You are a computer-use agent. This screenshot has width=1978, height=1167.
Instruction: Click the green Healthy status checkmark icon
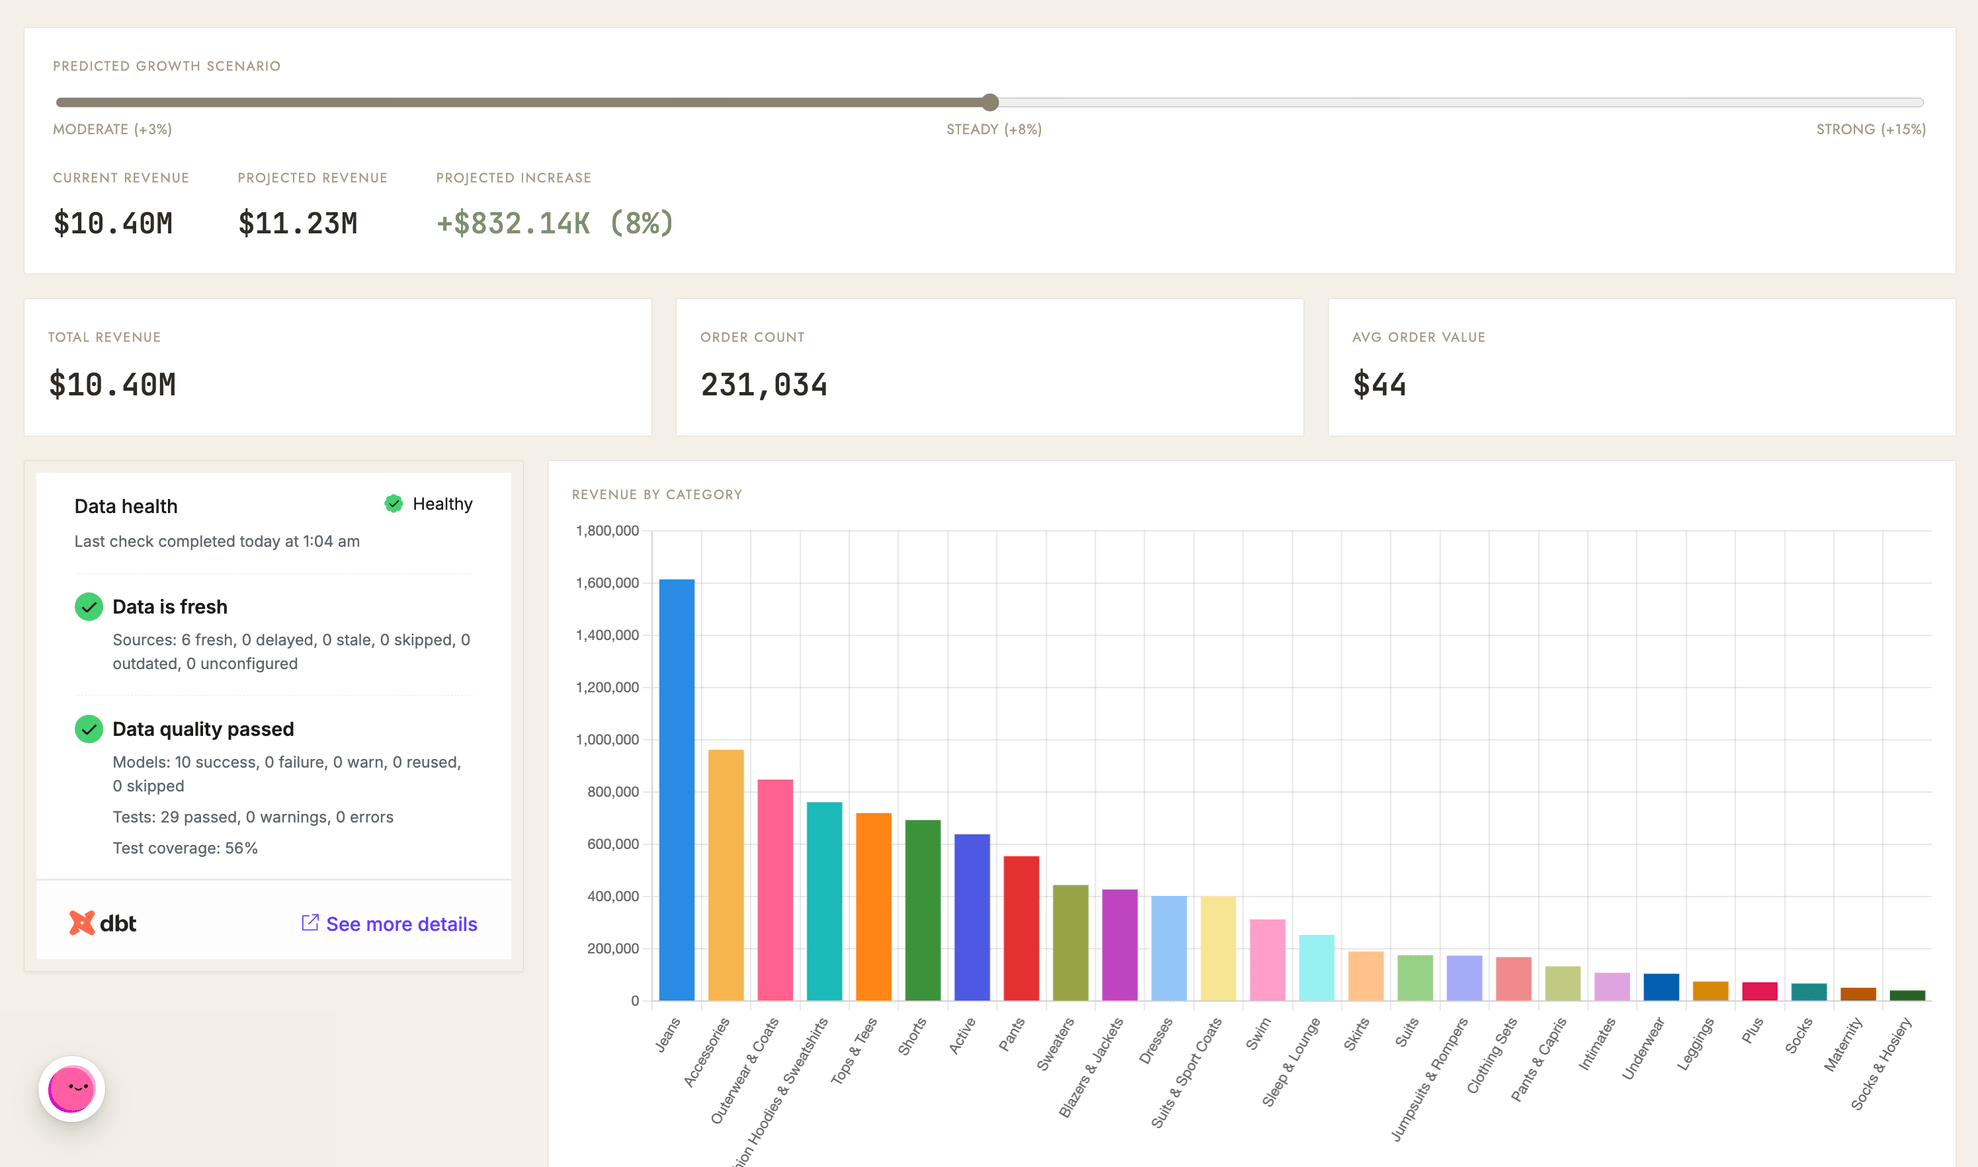tap(394, 504)
